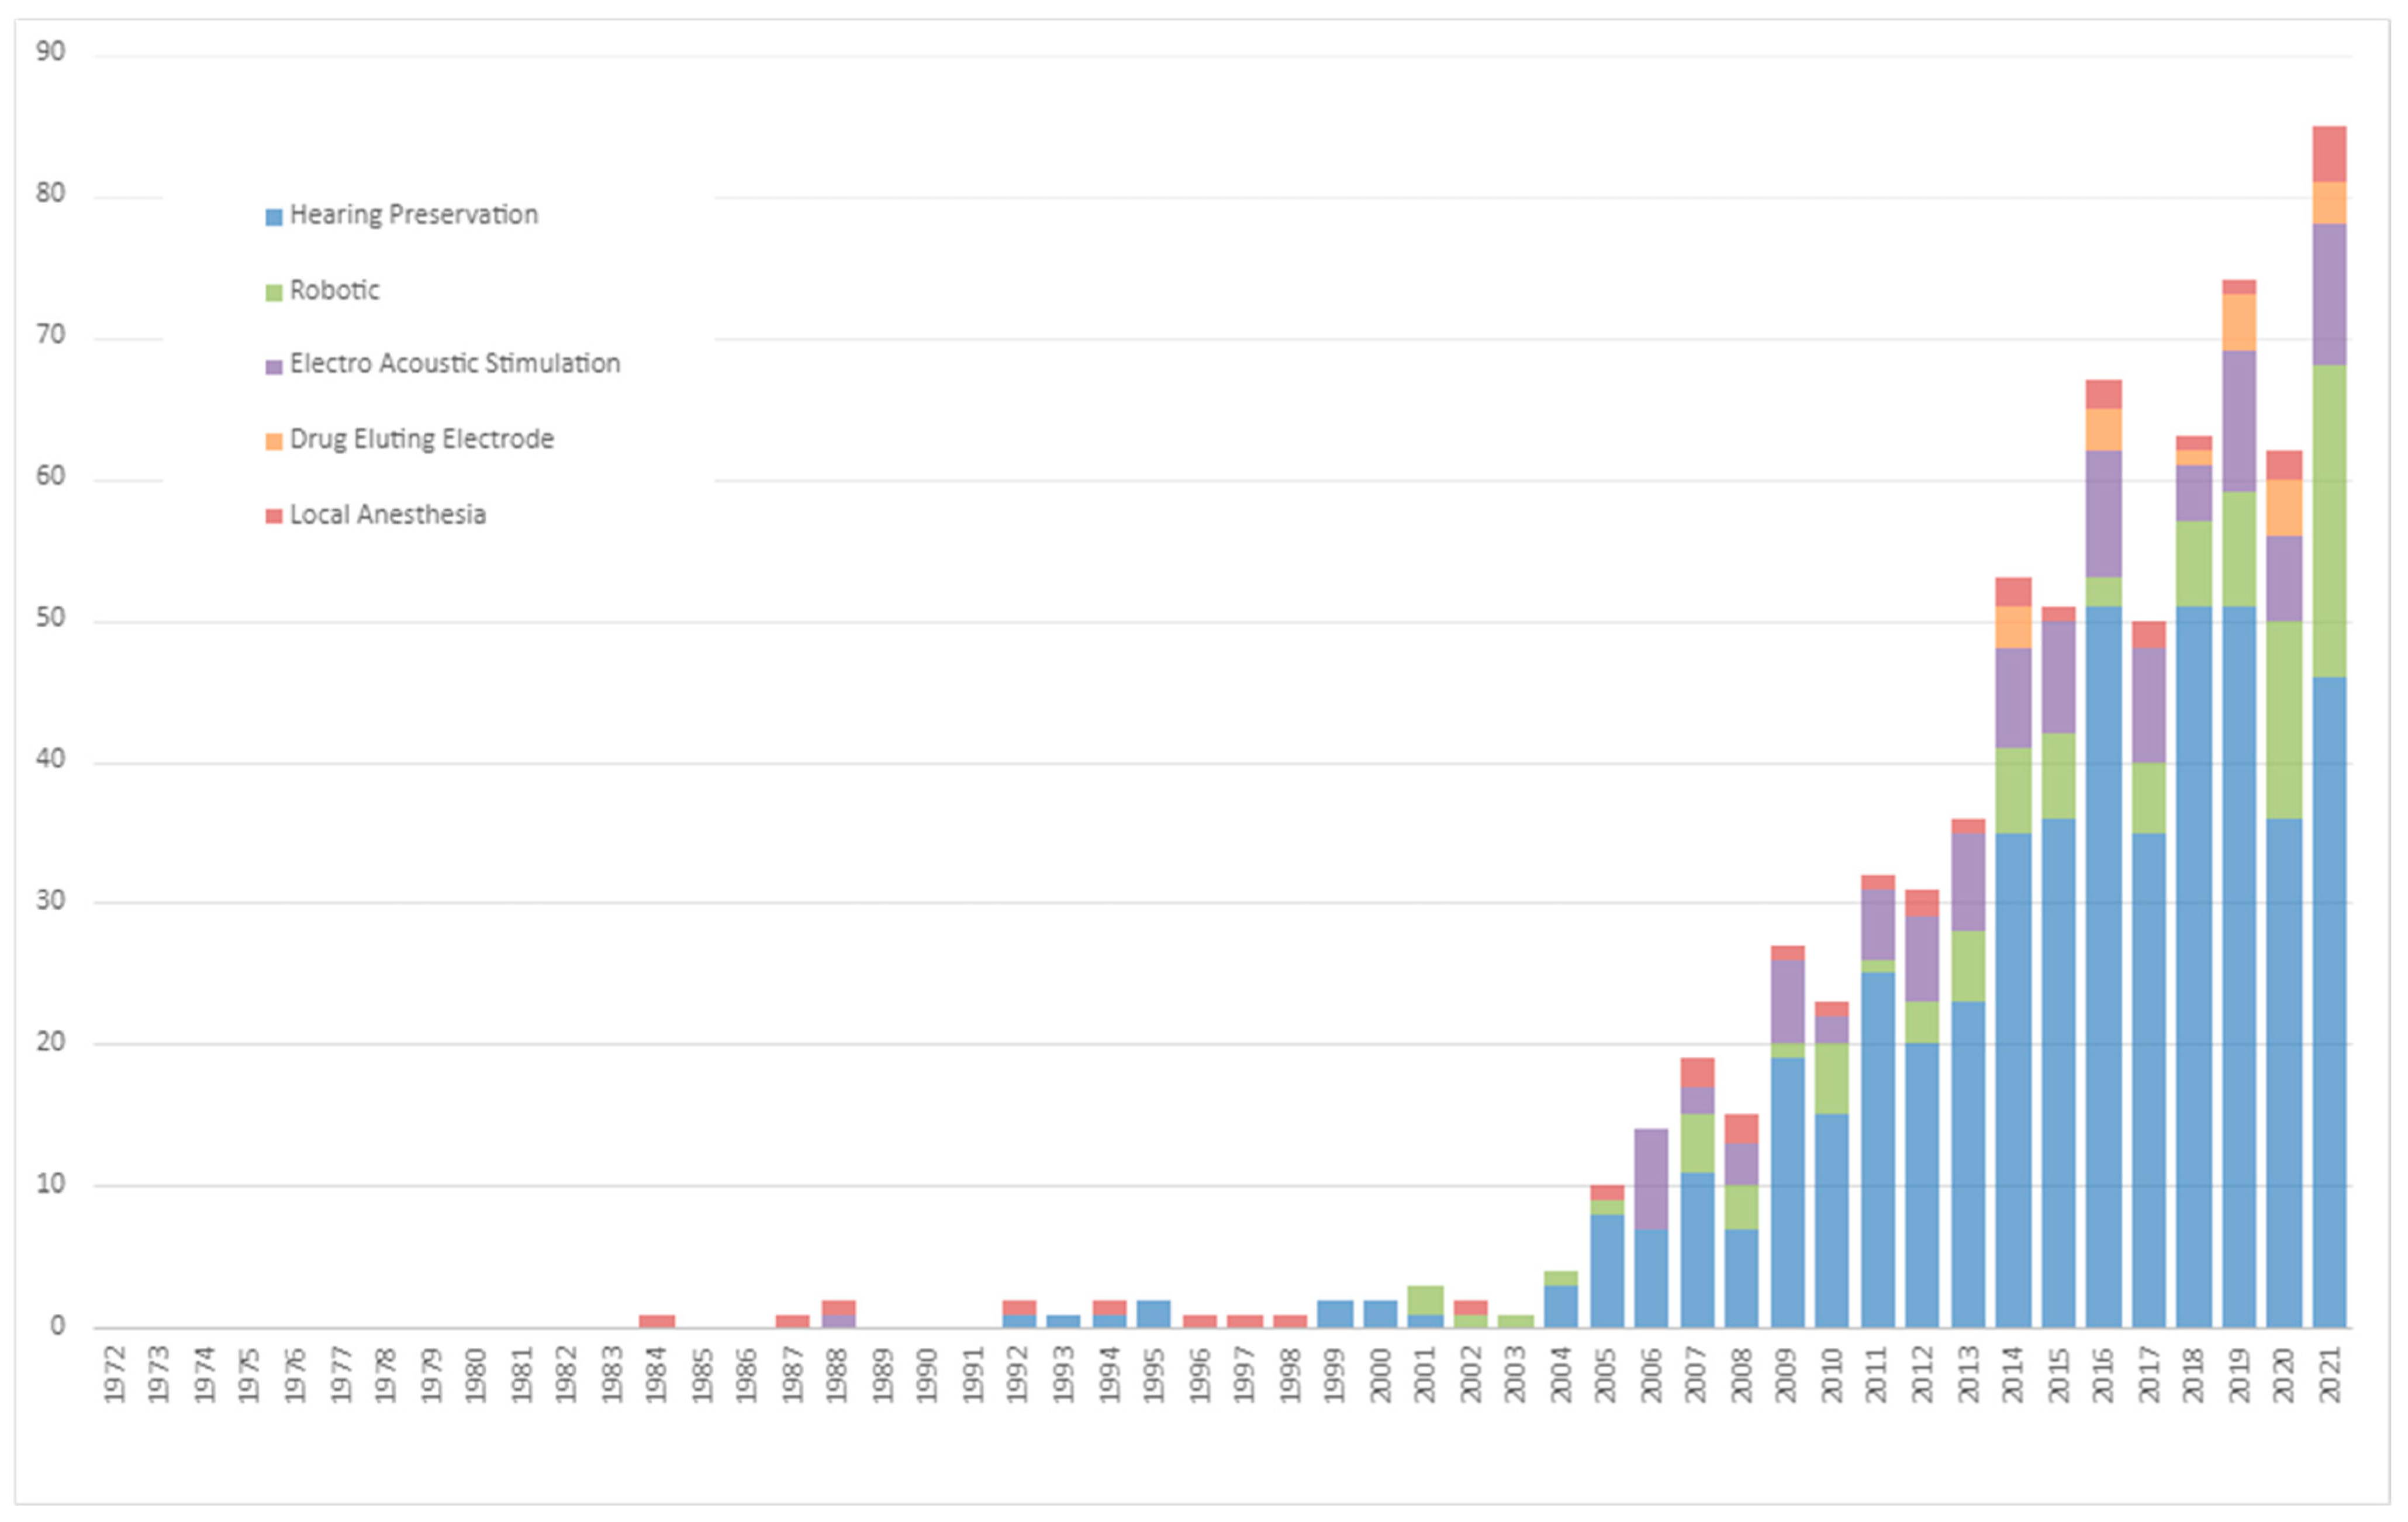The width and height of the screenshot is (2408, 1522).
Task: Click the blue Hearing Preservation legend swatch
Action: 274,217
